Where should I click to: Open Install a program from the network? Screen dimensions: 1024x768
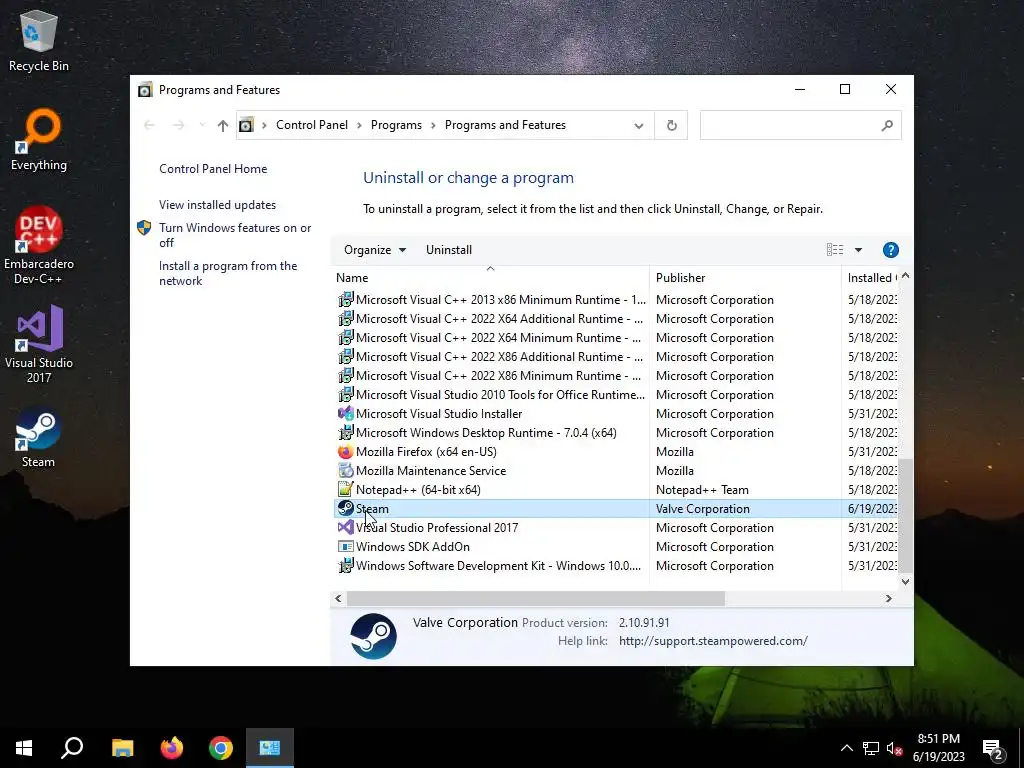point(228,274)
